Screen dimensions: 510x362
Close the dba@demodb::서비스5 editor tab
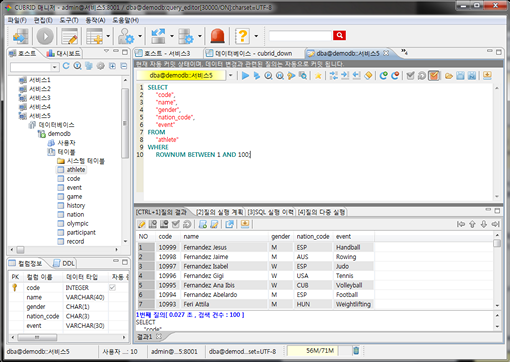coord(386,53)
